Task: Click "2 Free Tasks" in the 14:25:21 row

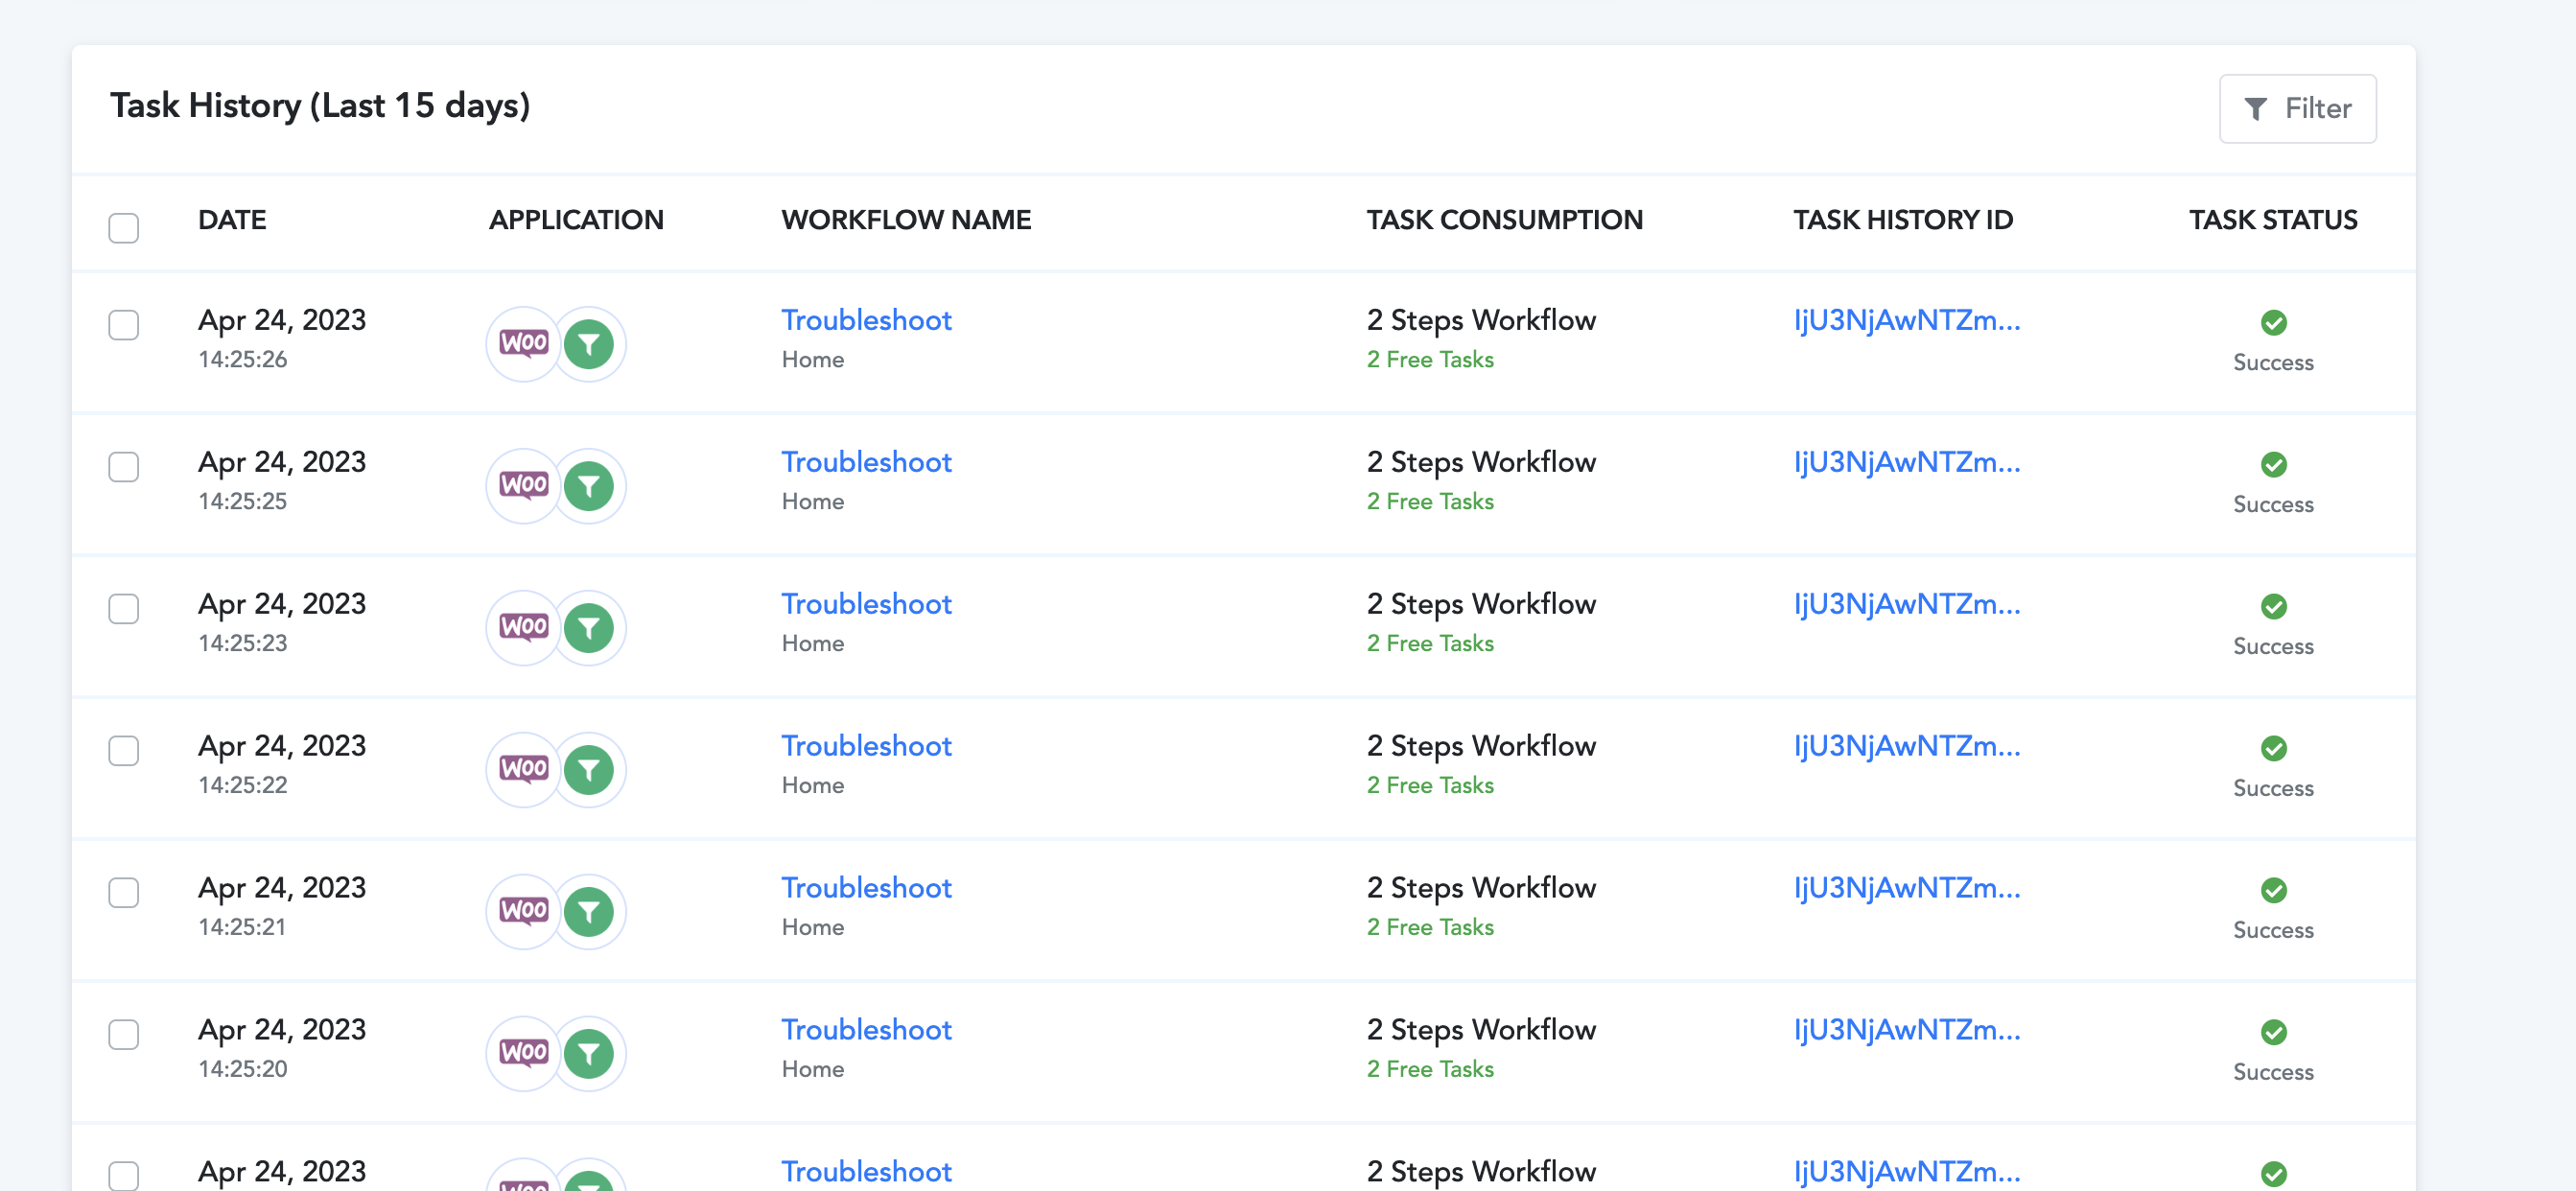Action: click(x=1430, y=928)
